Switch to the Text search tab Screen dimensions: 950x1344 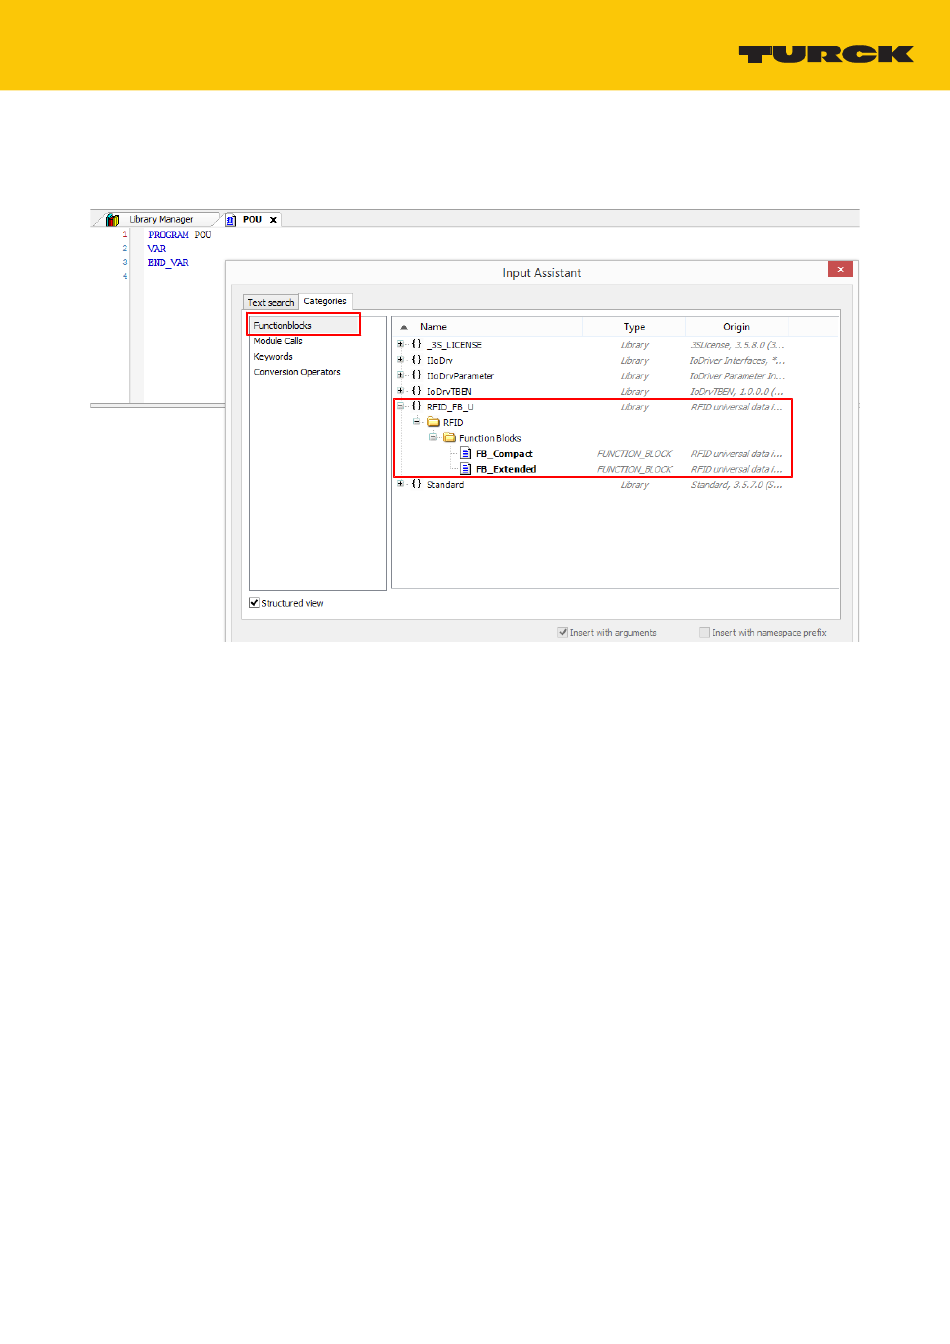pyautogui.click(x=271, y=302)
